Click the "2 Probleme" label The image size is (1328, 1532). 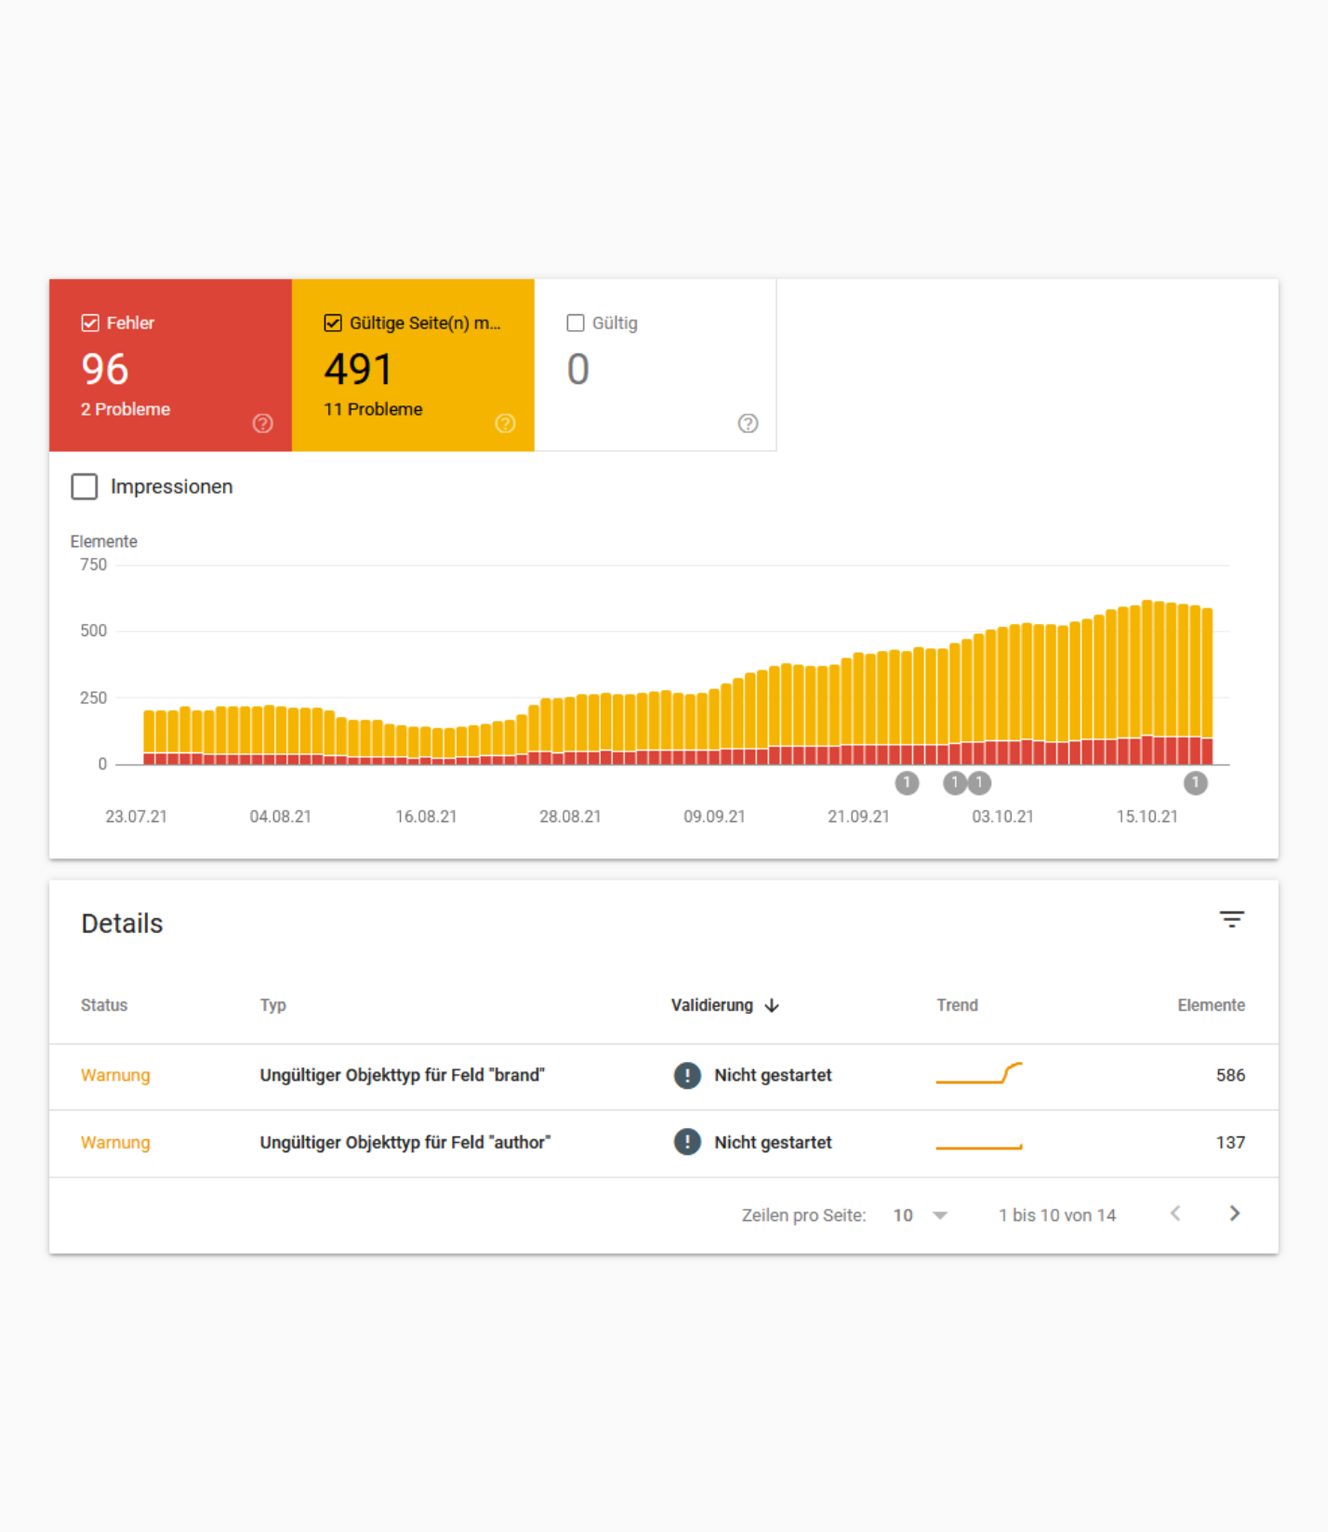[126, 410]
